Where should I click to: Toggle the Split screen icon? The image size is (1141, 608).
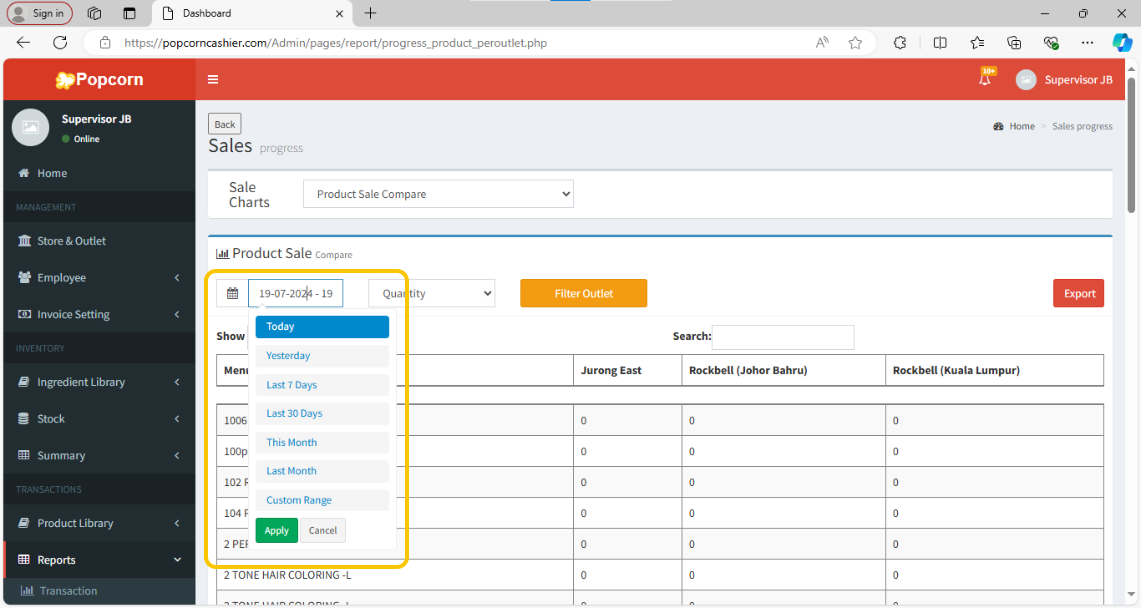pyautogui.click(x=940, y=43)
